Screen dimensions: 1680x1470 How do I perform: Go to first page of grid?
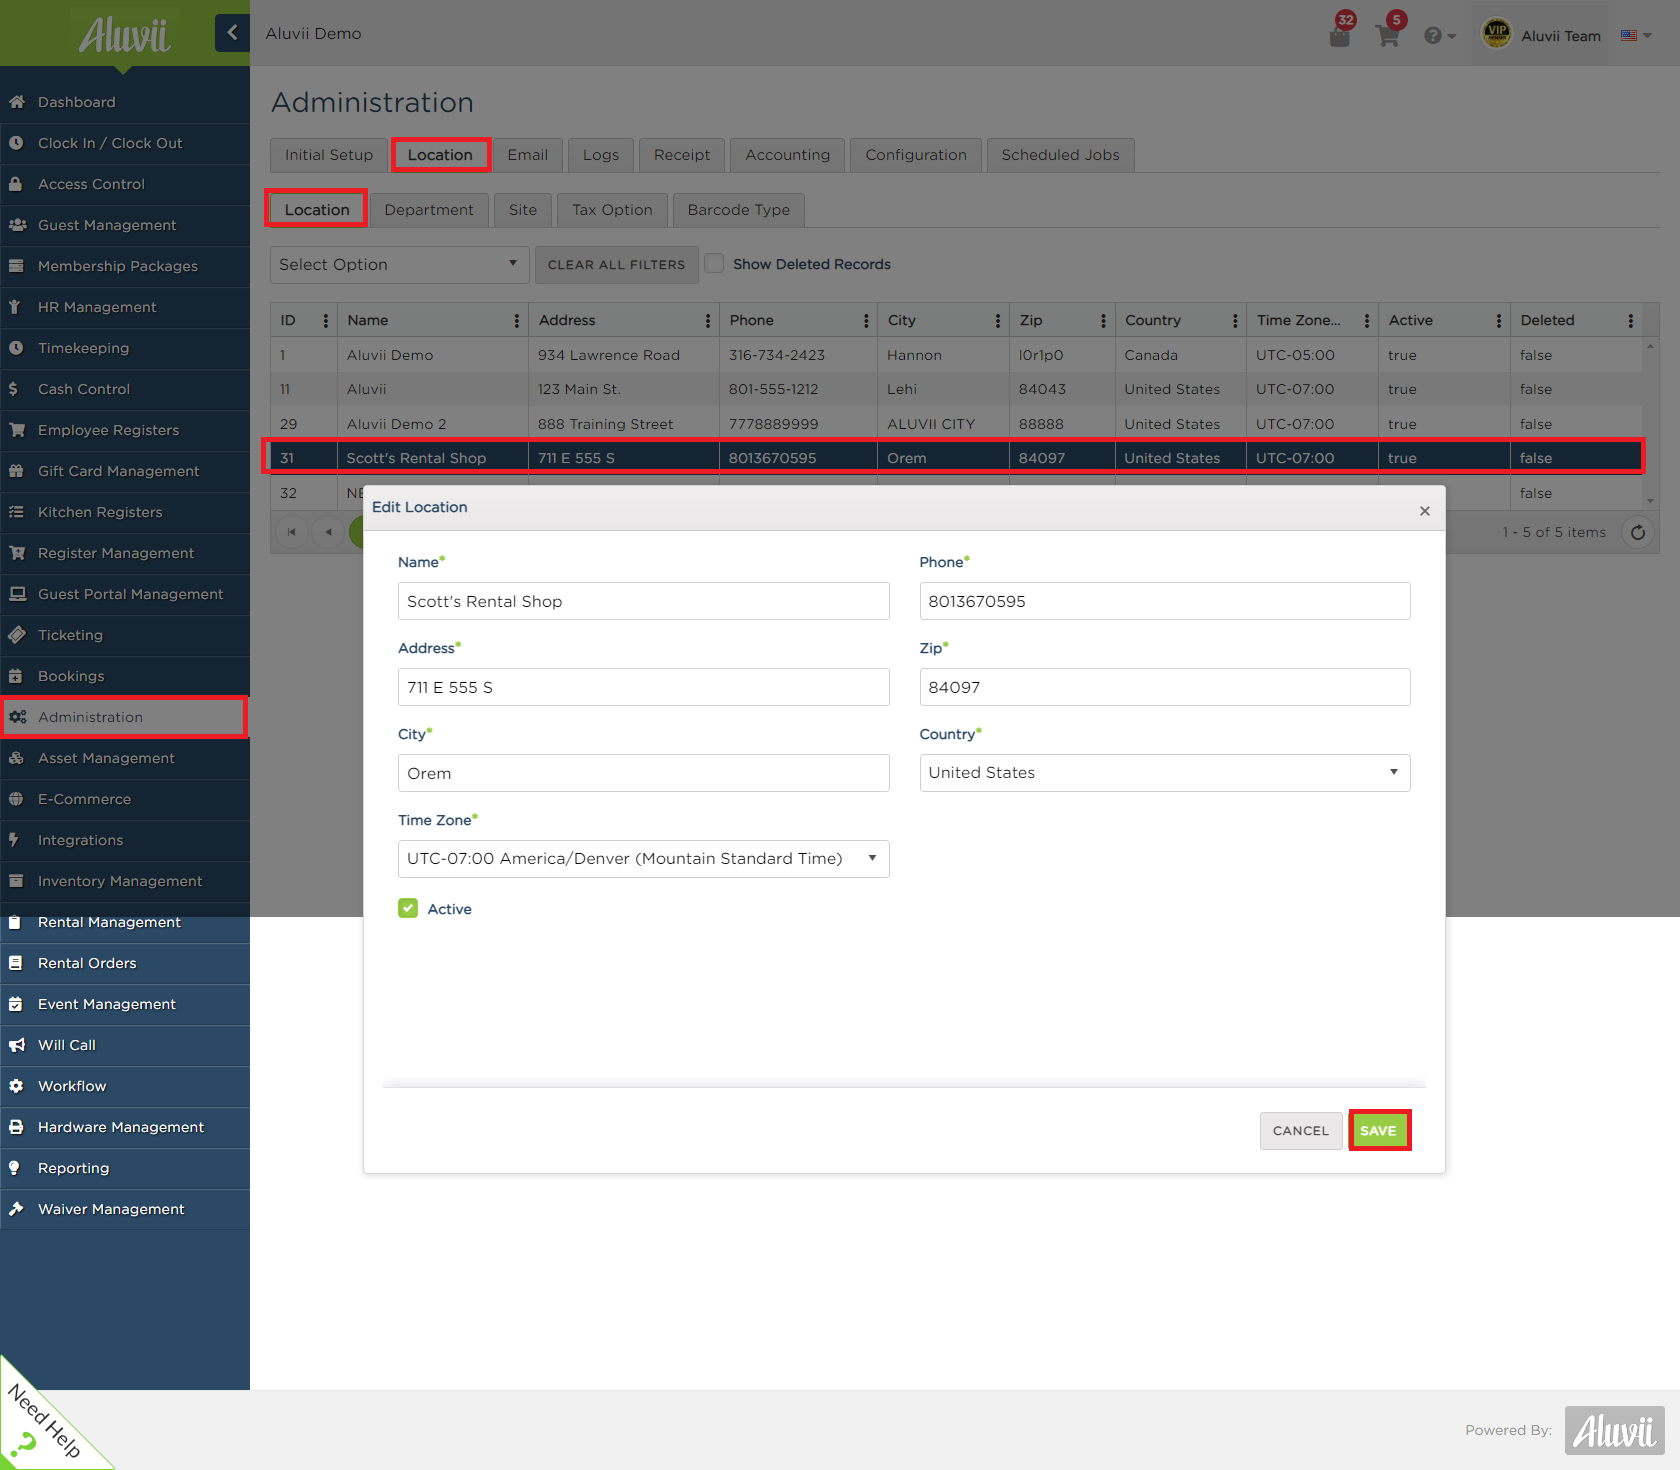coord(291,532)
